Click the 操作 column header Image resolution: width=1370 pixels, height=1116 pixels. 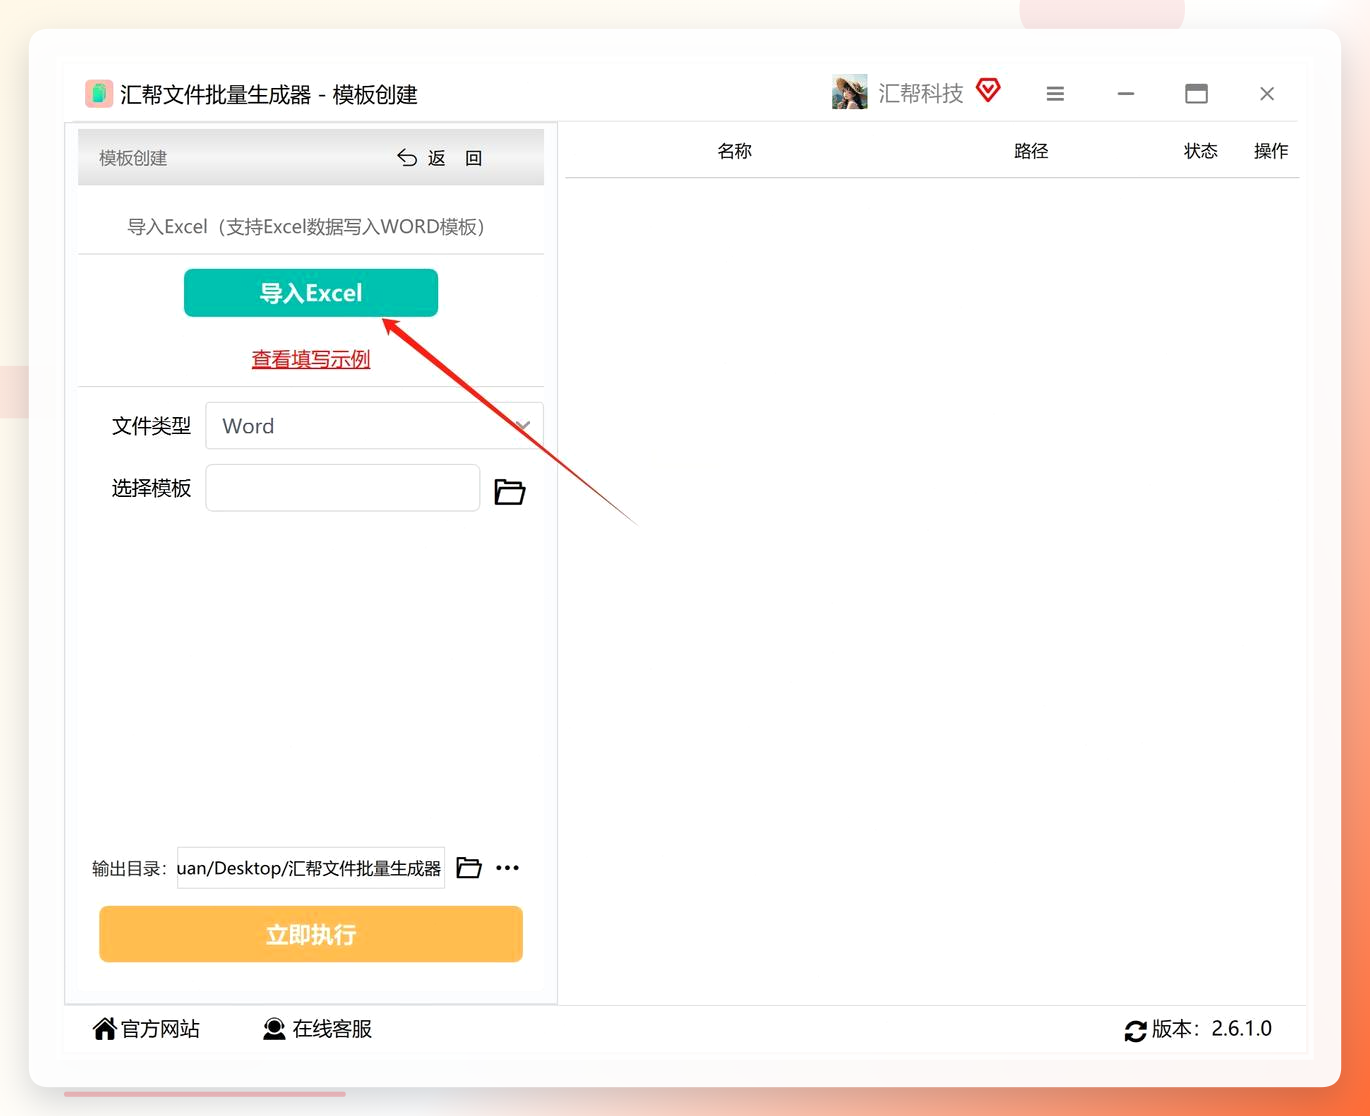pos(1271,151)
